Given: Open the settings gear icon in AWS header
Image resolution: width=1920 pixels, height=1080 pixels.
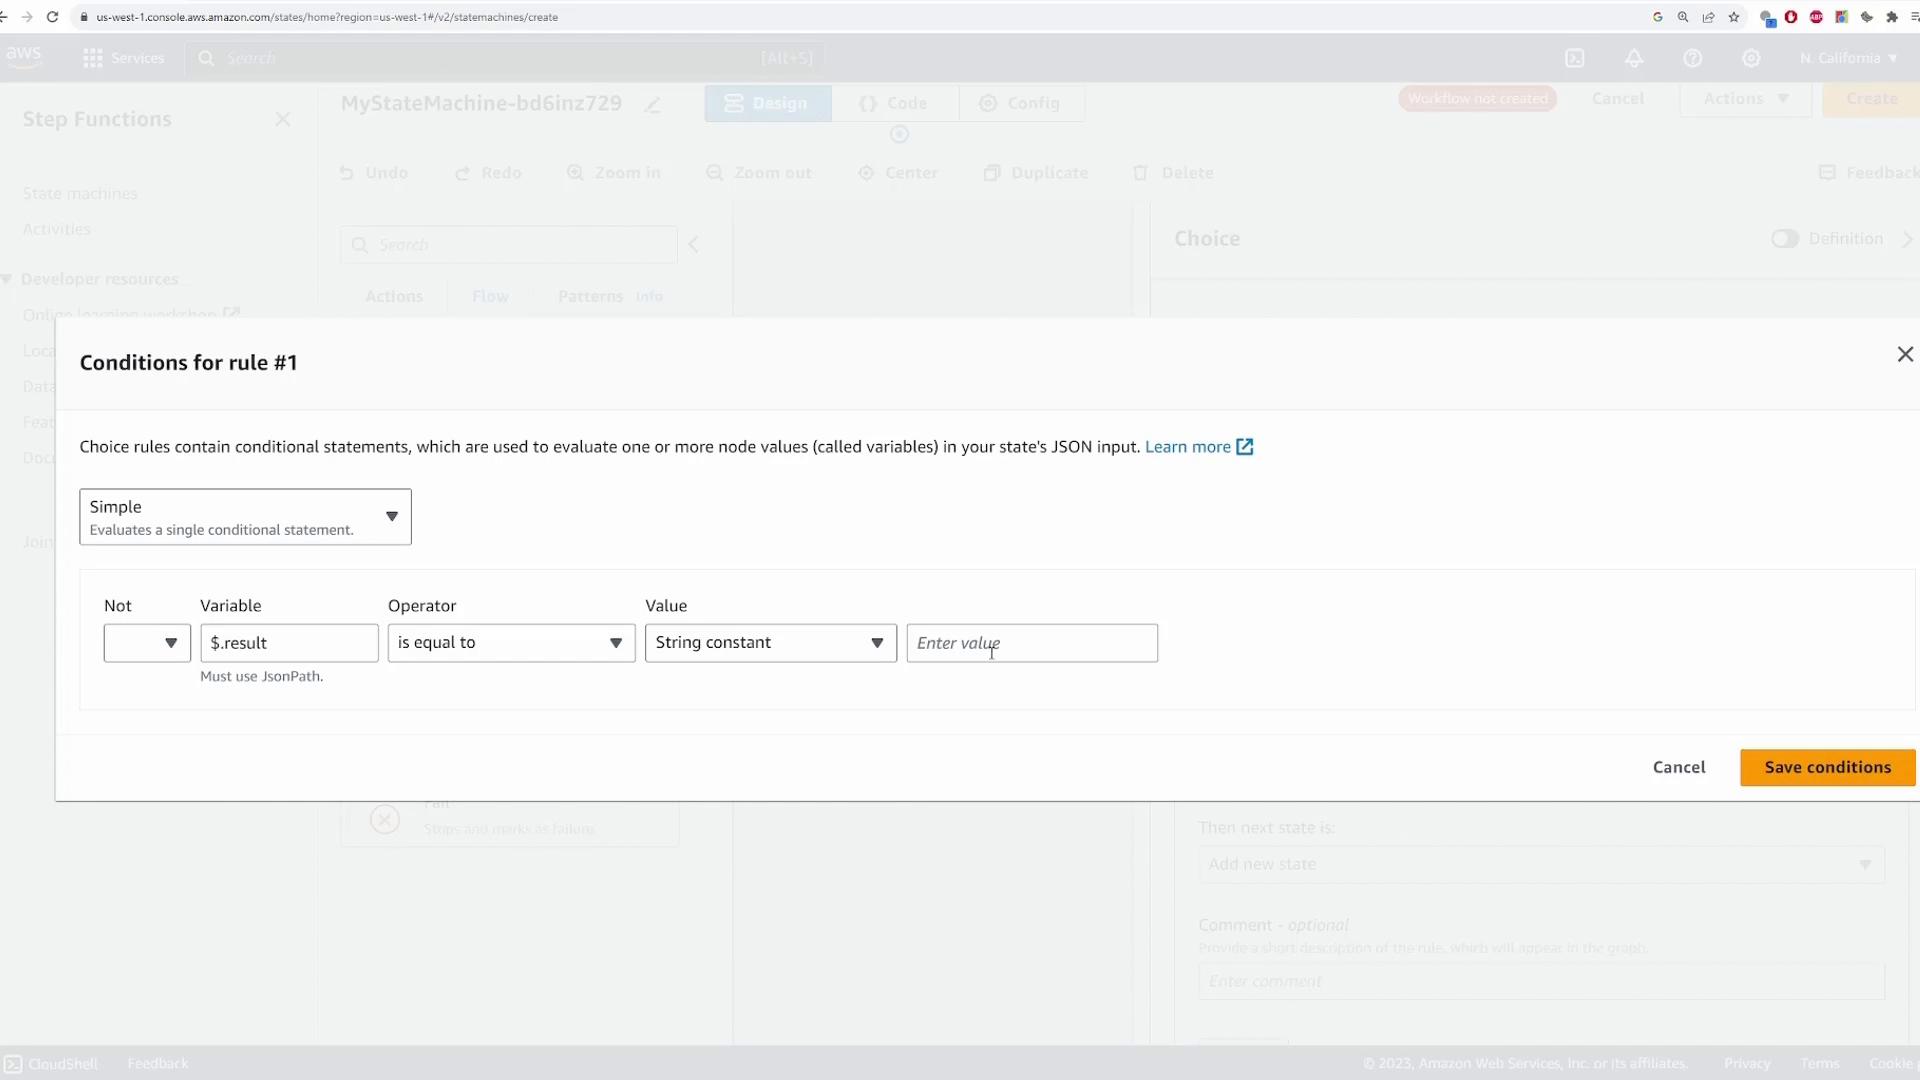Looking at the screenshot, I should pyautogui.click(x=1751, y=58).
